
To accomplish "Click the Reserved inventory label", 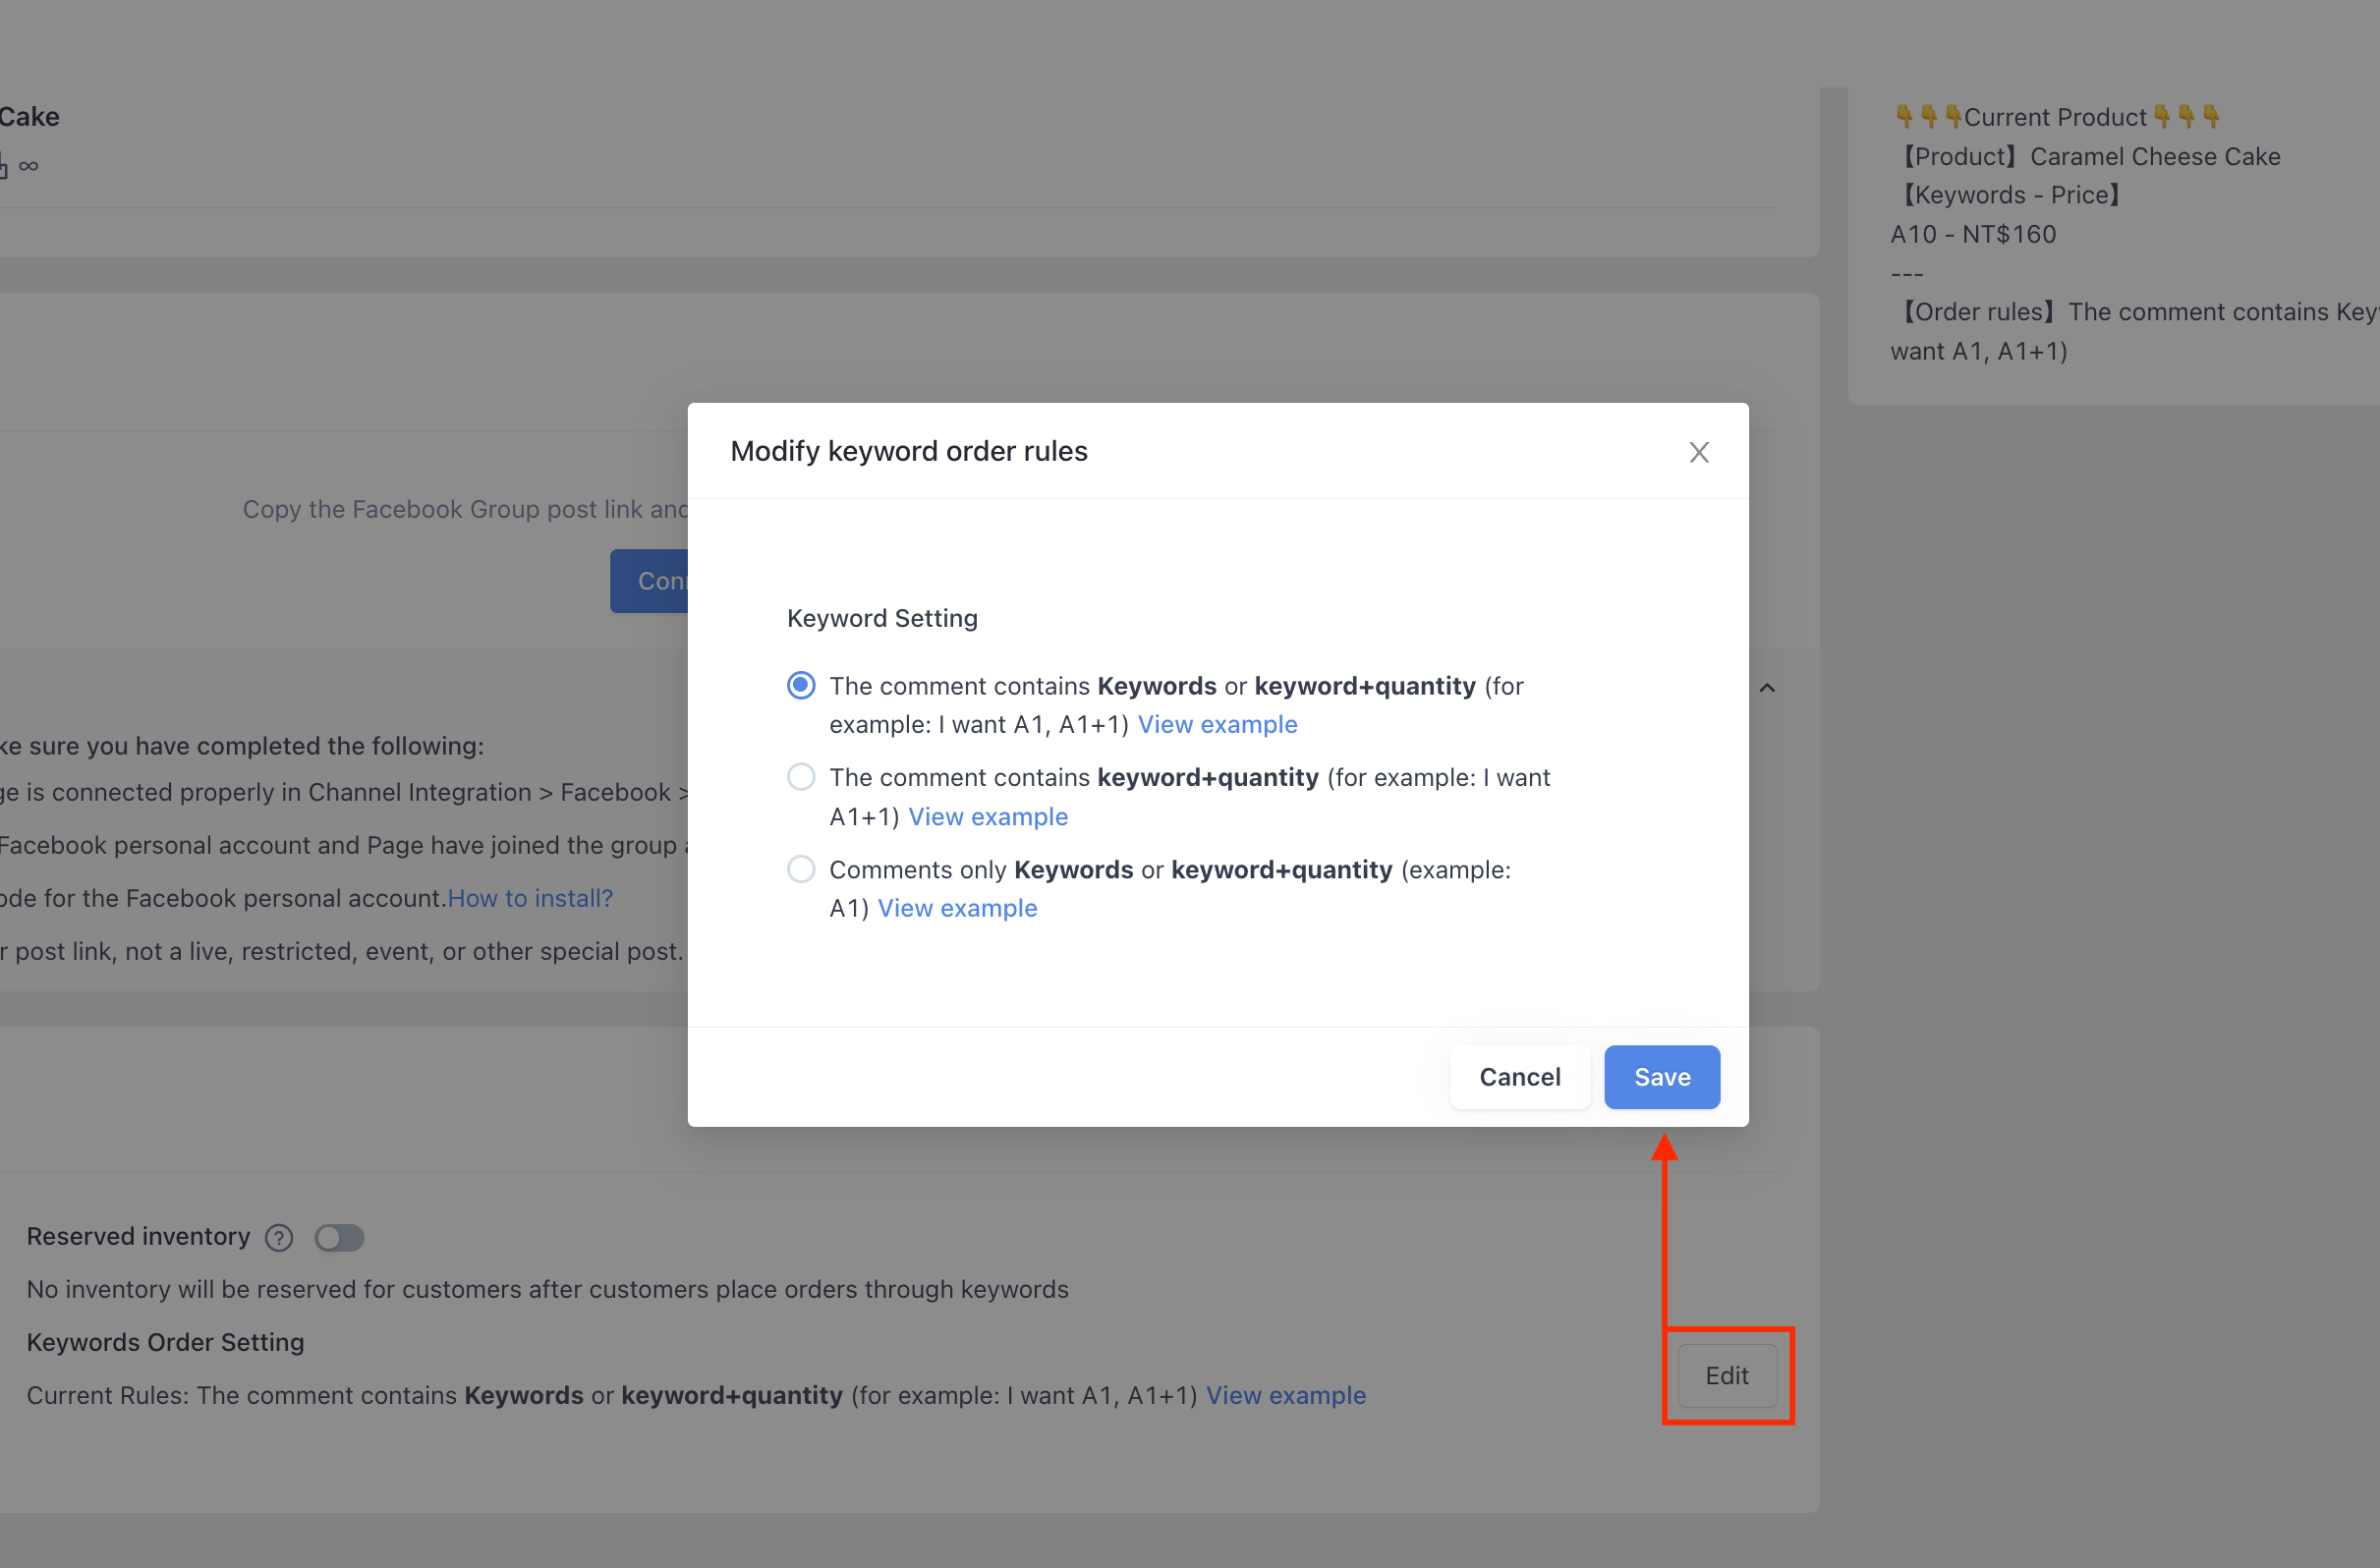I will click(x=138, y=1237).
